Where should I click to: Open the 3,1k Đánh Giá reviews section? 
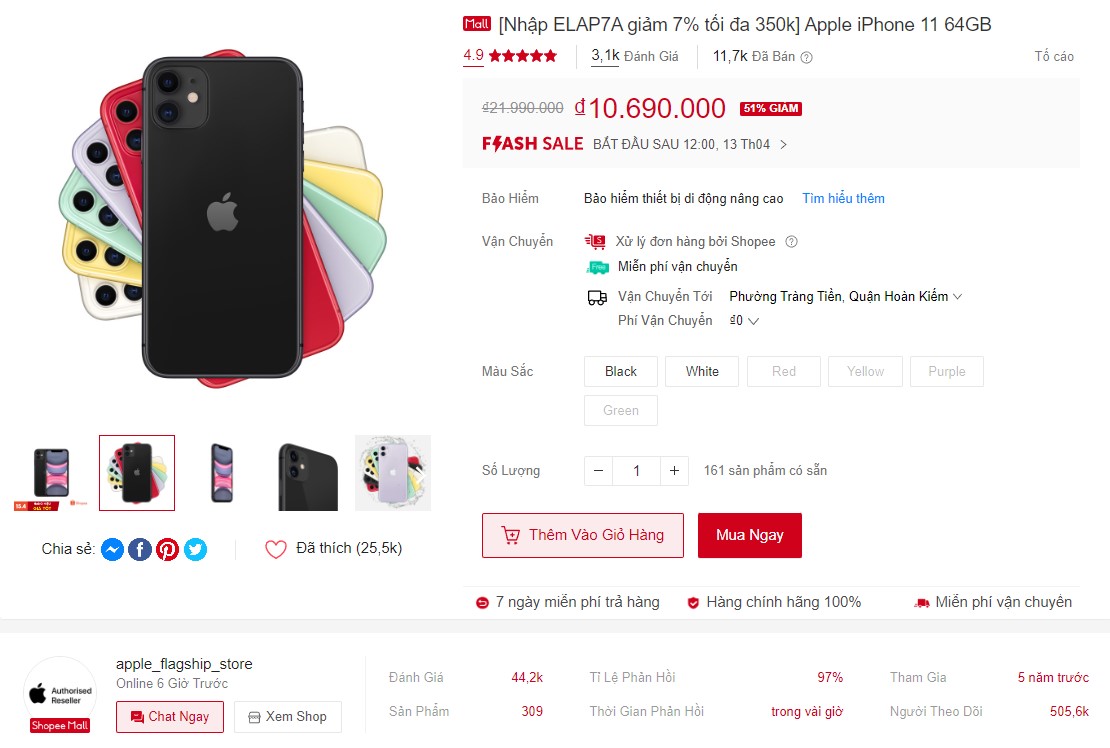click(x=634, y=56)
